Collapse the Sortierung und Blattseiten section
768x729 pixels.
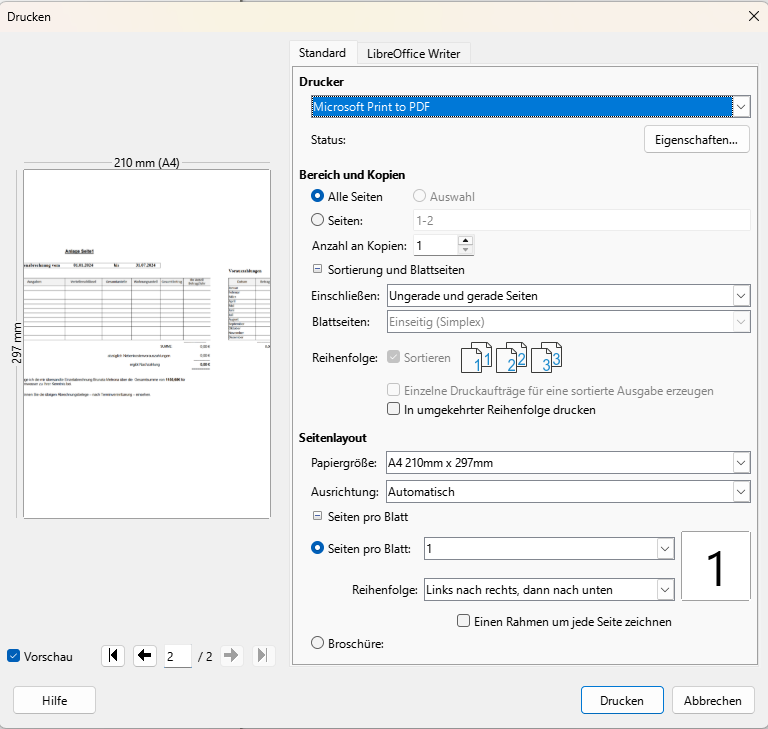[317, 269]
